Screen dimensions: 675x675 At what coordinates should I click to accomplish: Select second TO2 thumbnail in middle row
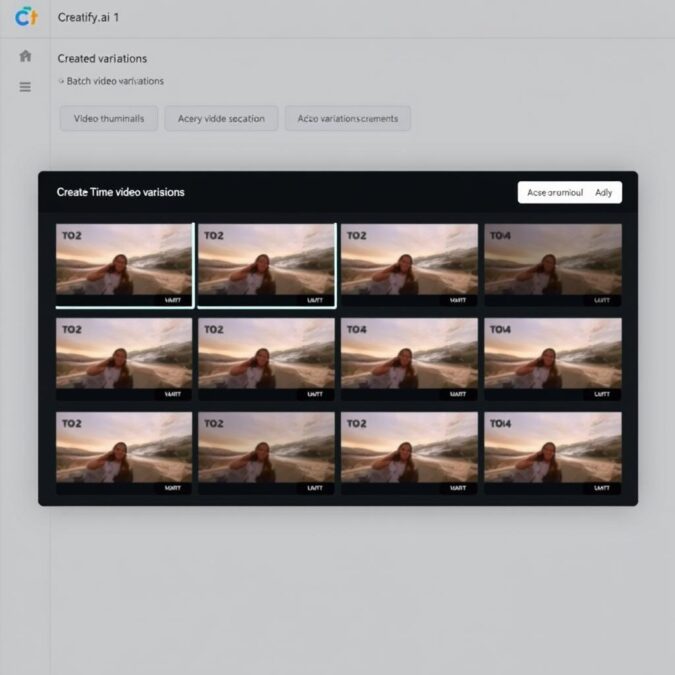[266, 359]
